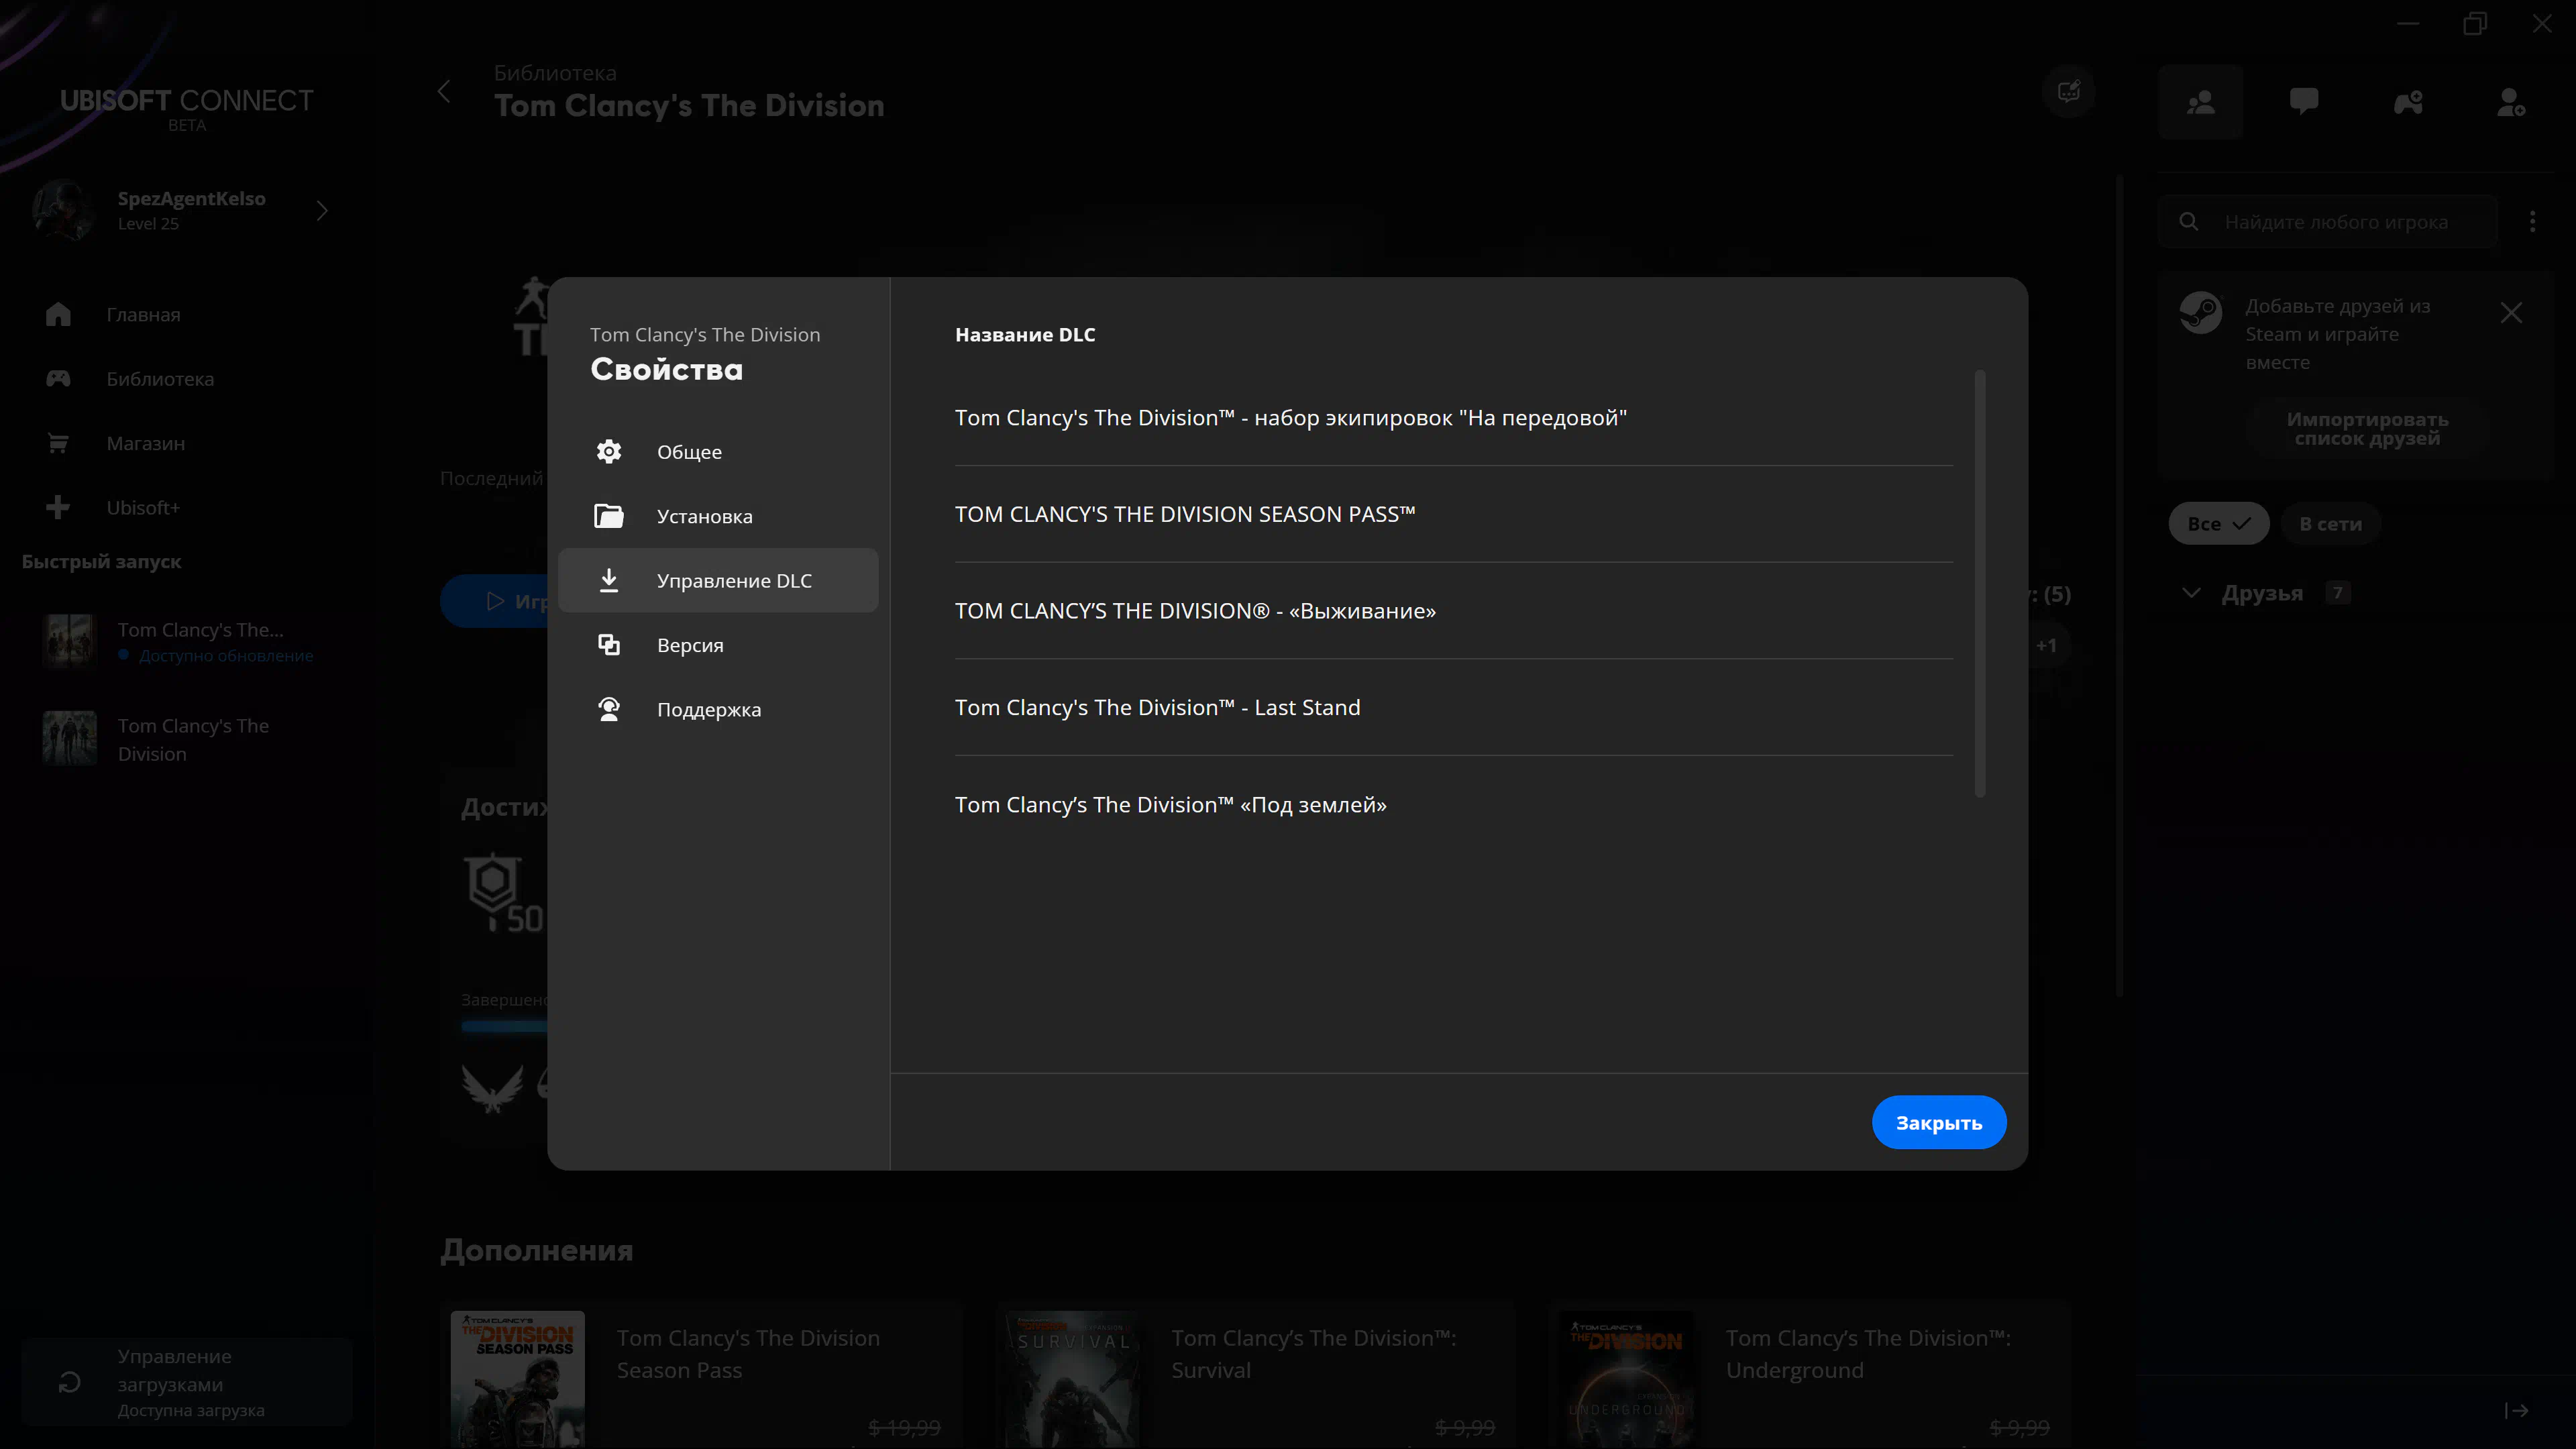Open the Общее properties section
This screenshot has width=2576, height=1449.
[x=718, y=452]
